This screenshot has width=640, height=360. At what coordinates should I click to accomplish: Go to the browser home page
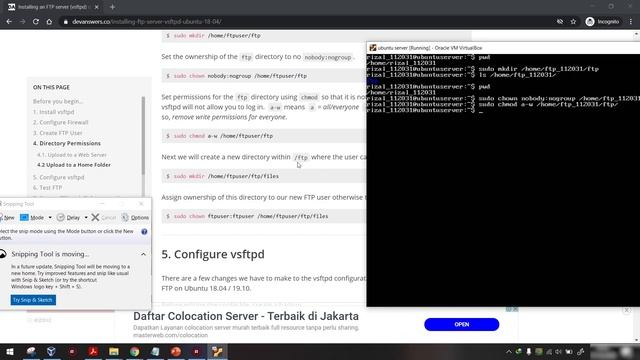pos(49,22)
